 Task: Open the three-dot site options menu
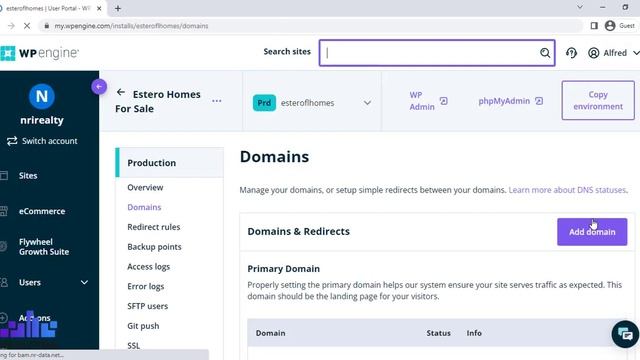[x=217, y=101]
